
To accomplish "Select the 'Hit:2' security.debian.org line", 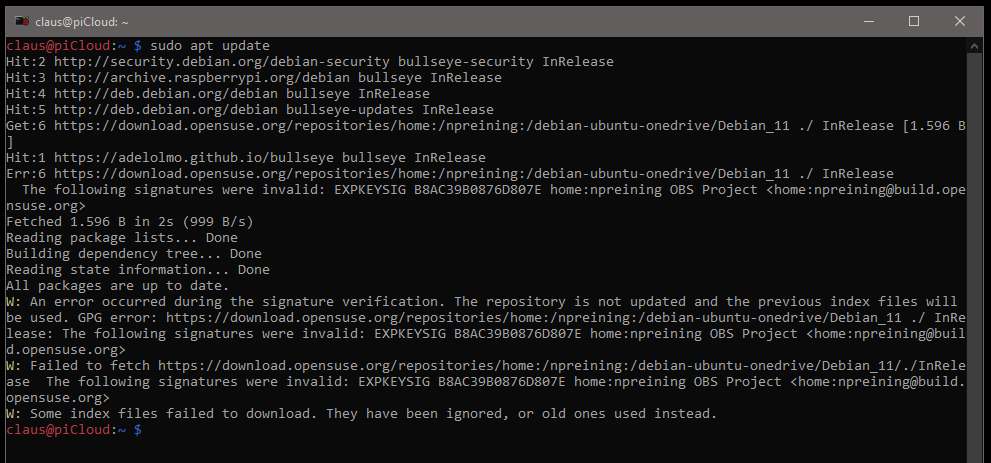I will [x=310, y=62].
